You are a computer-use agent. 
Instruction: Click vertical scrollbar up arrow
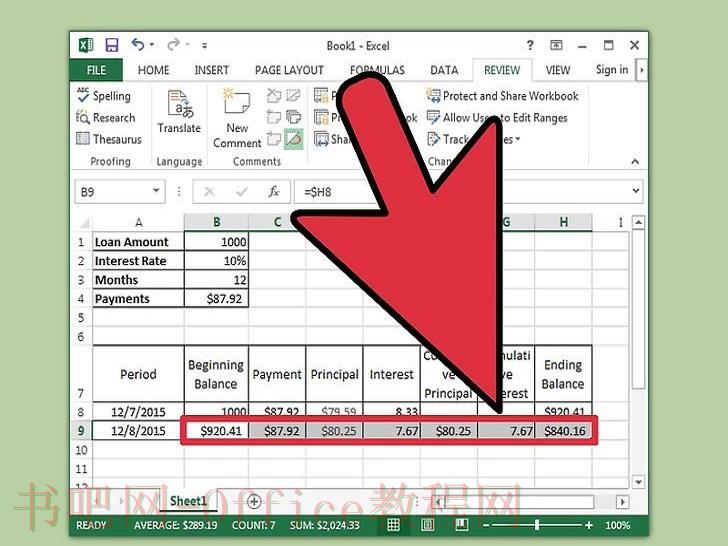click(x=638, y=222)
